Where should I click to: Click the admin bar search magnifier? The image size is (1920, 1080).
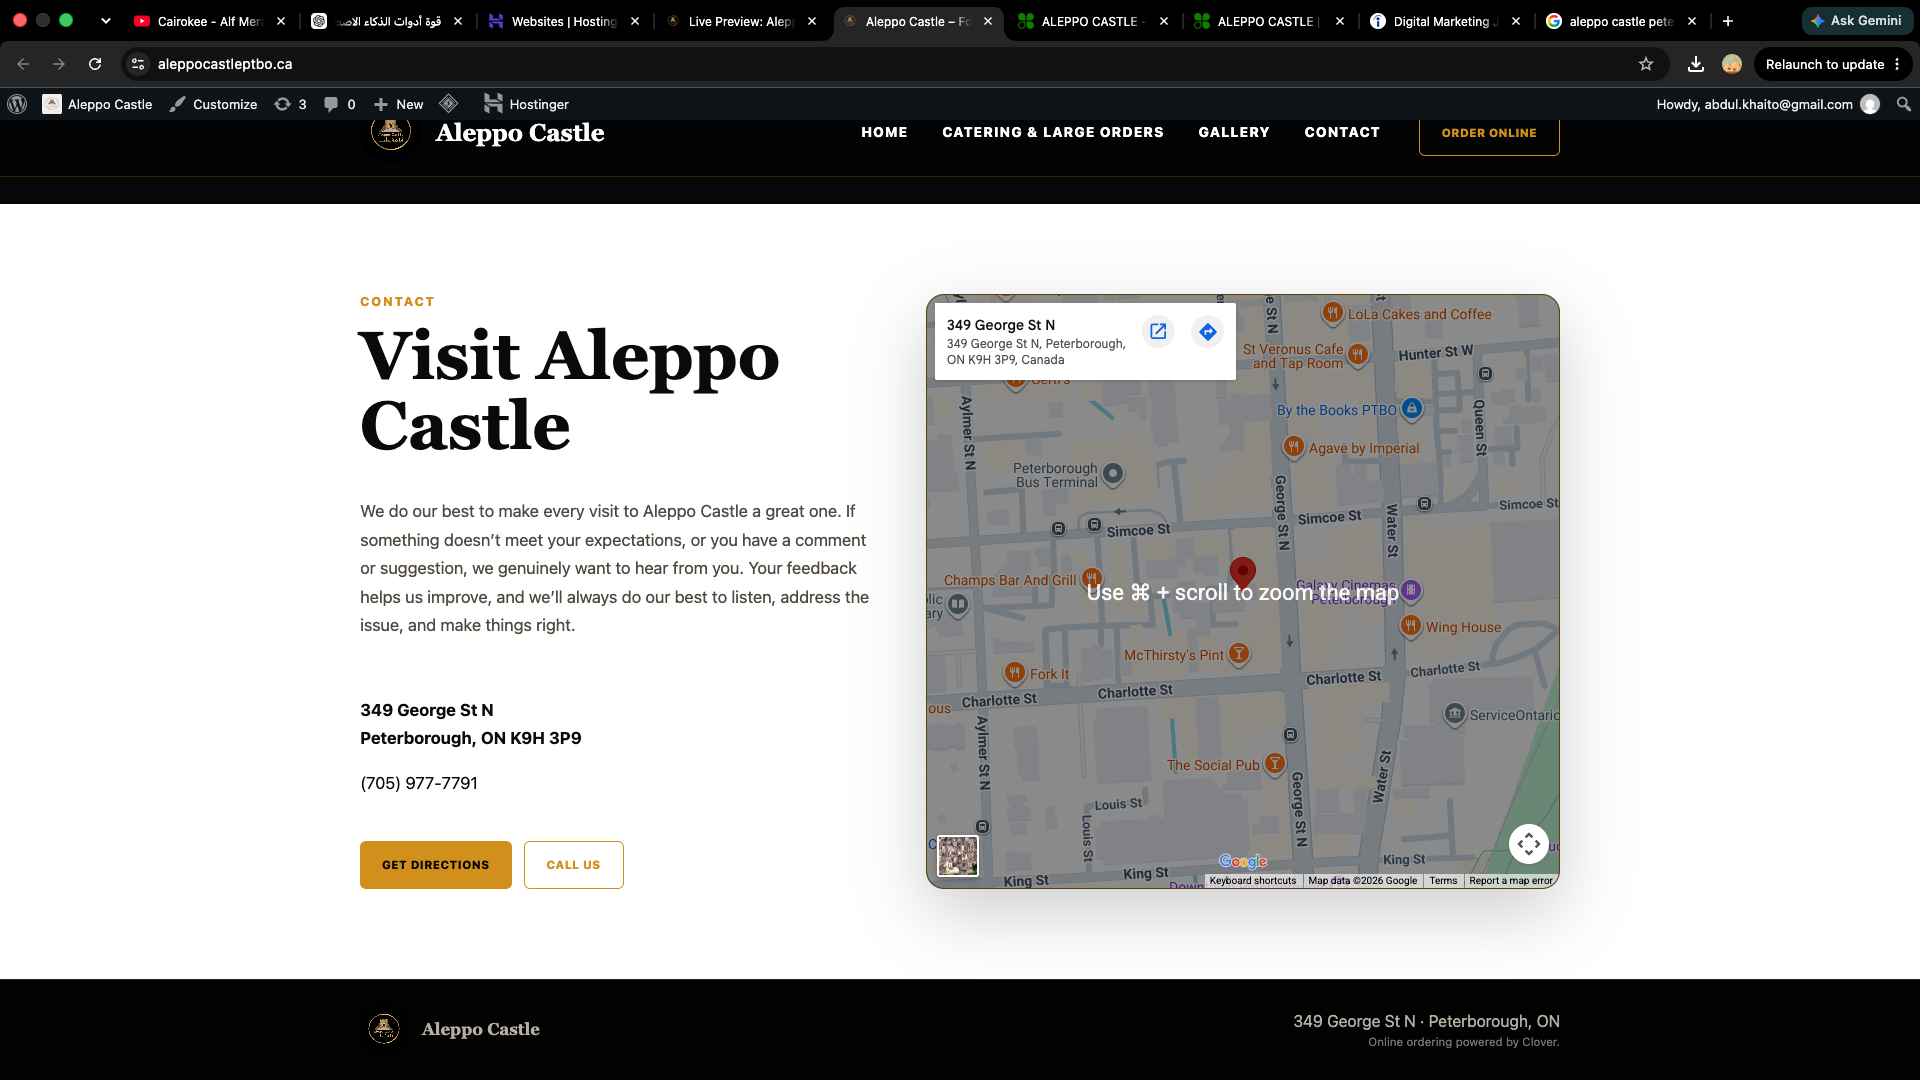pos(1904,104)
